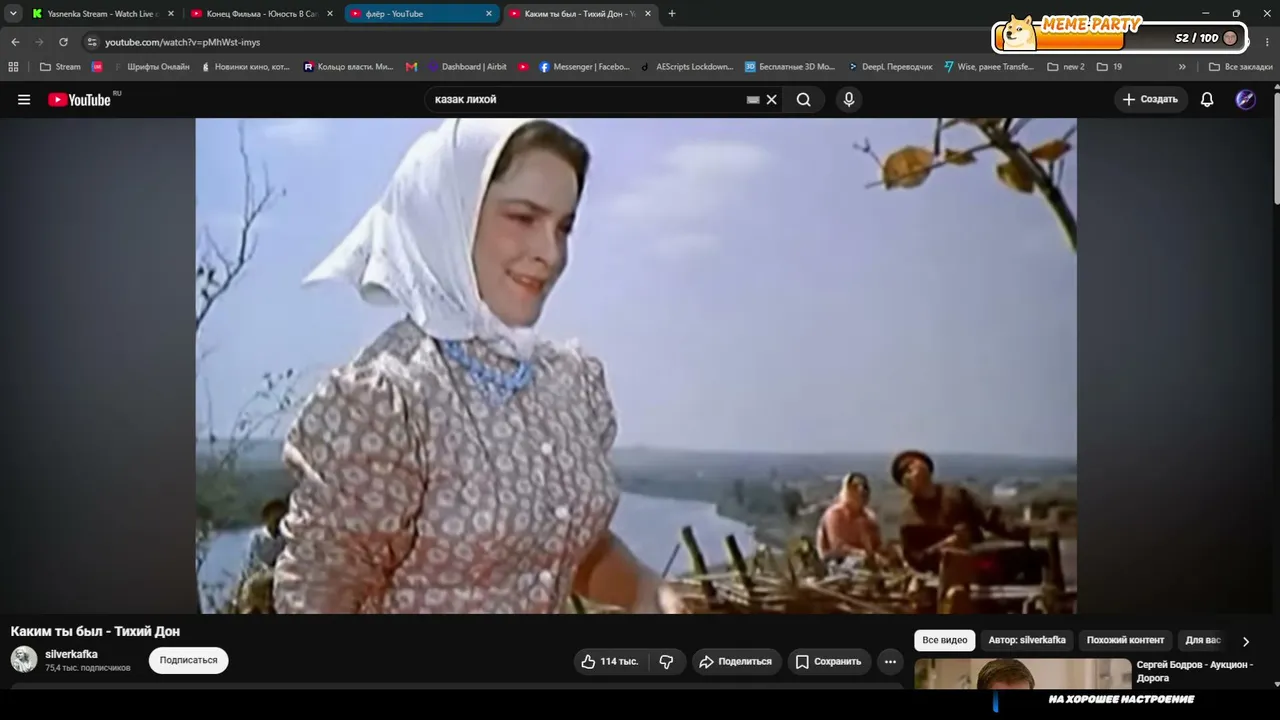Open the 'Новинки кино' bookmark
Viewport: 1280px width, 720px height.
[x=245, y=67]
